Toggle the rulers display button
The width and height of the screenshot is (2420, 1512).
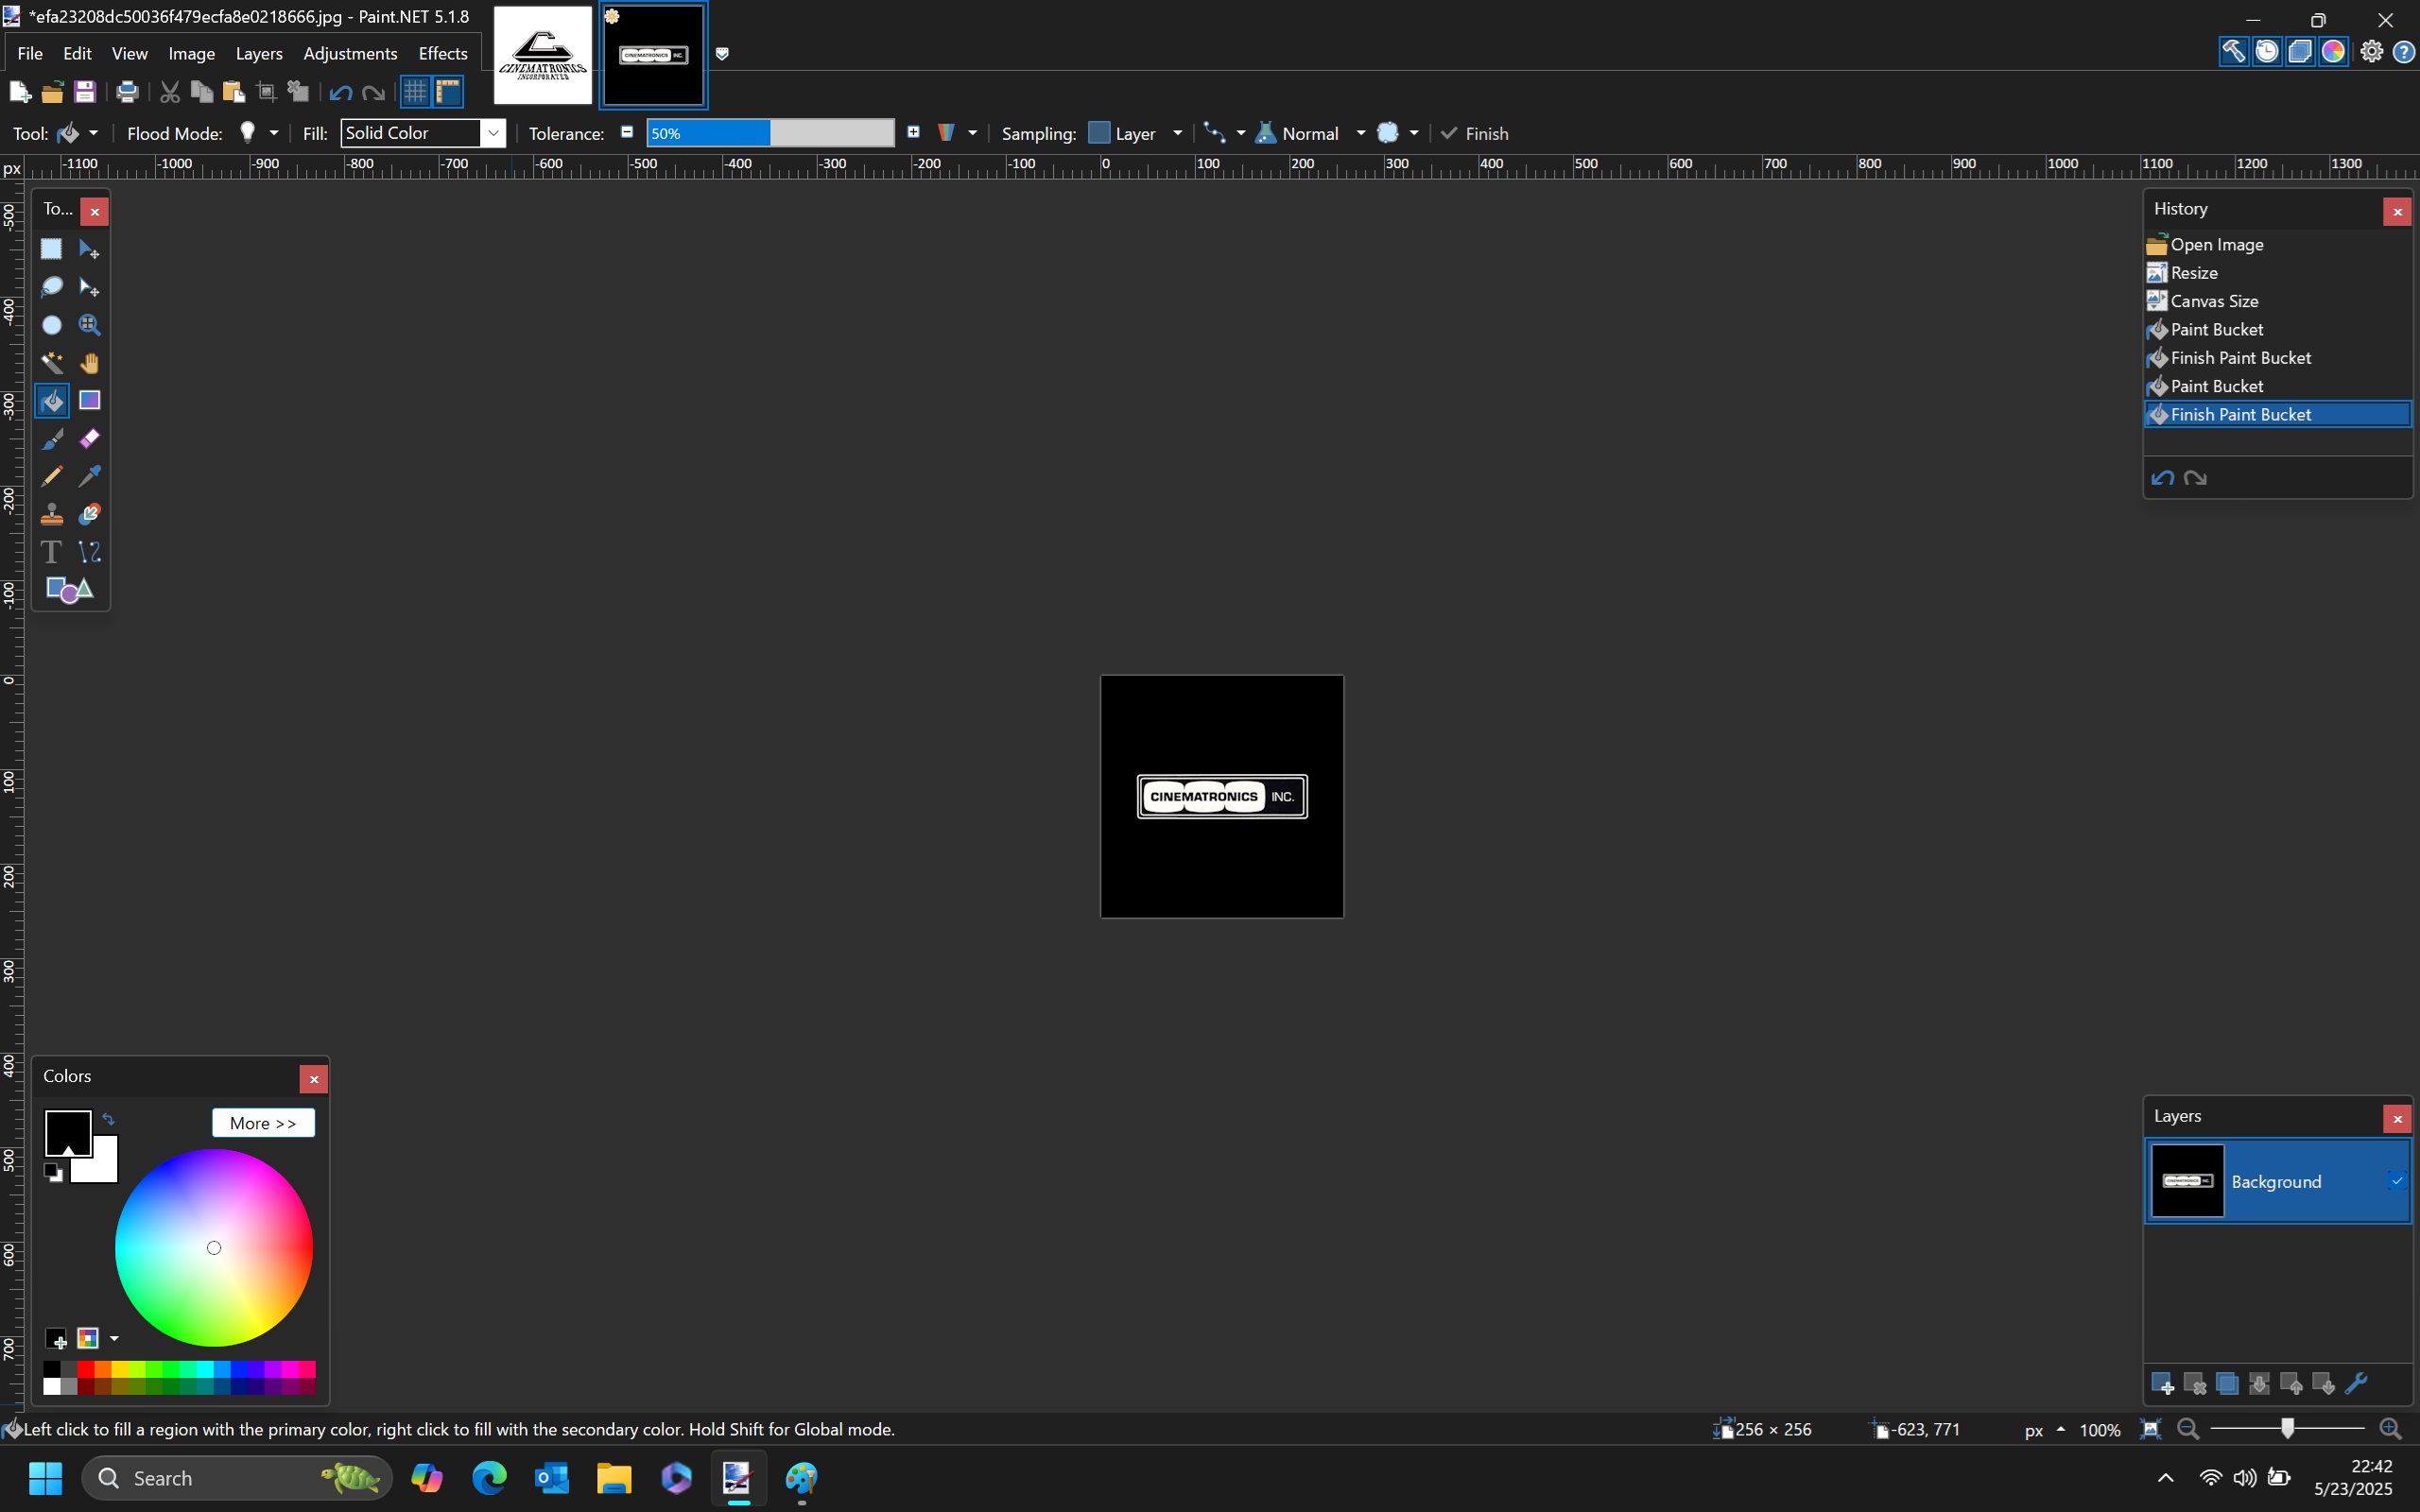pos(448,92)
